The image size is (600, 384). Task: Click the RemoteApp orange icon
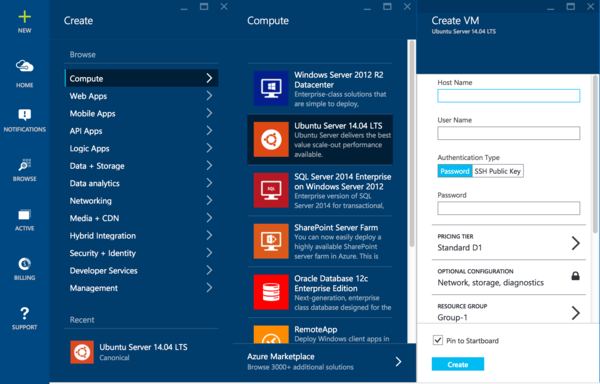[271, 334]
